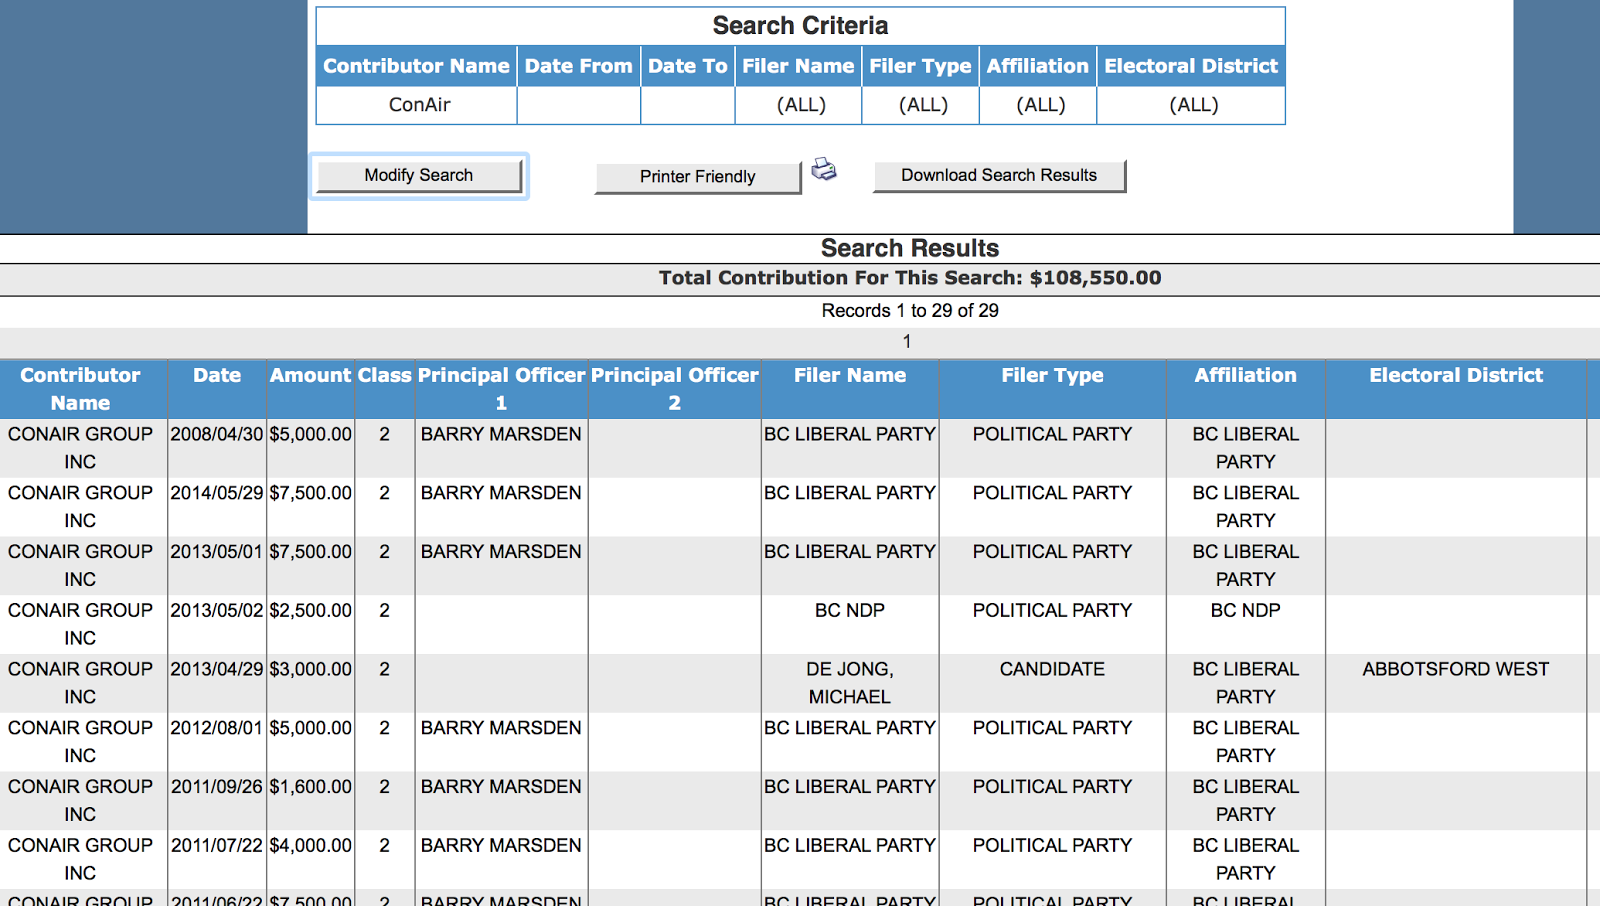This screenshot has width=1600, height=906.
Task: Click the Electoral District results header
Action: point(1455,376)
